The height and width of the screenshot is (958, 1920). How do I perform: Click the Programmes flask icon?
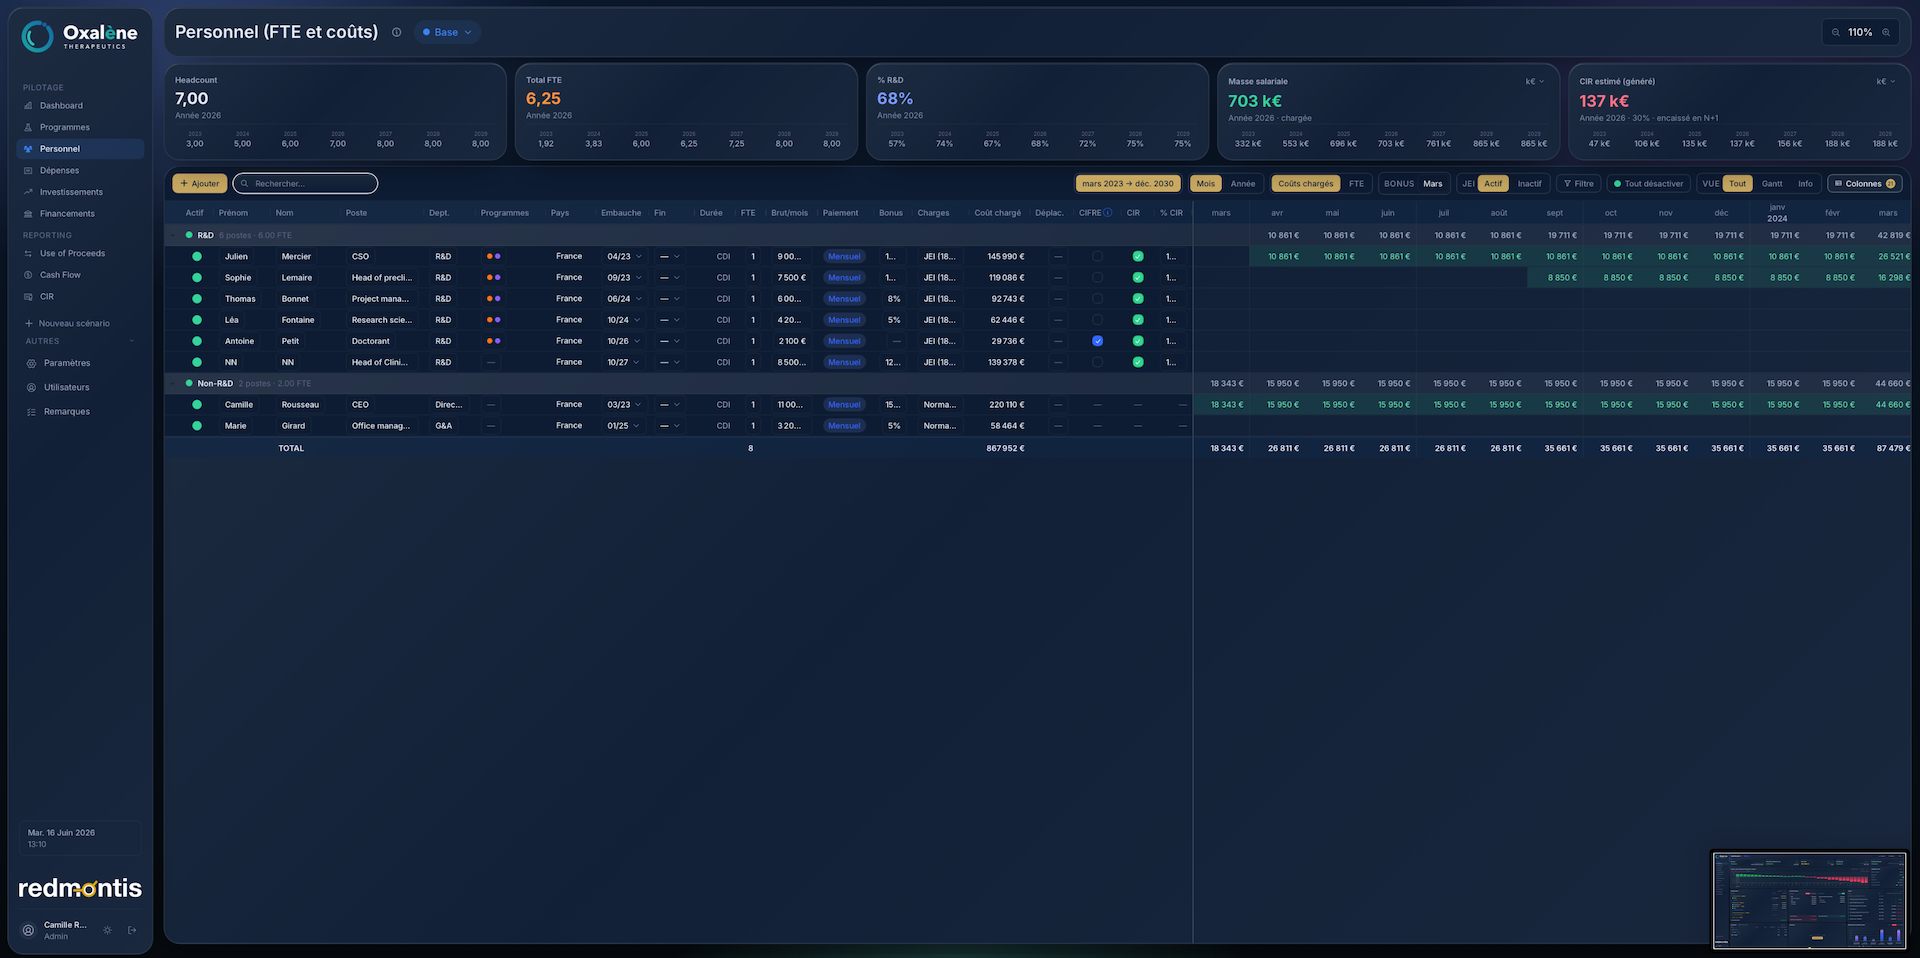tap(28, 128)
